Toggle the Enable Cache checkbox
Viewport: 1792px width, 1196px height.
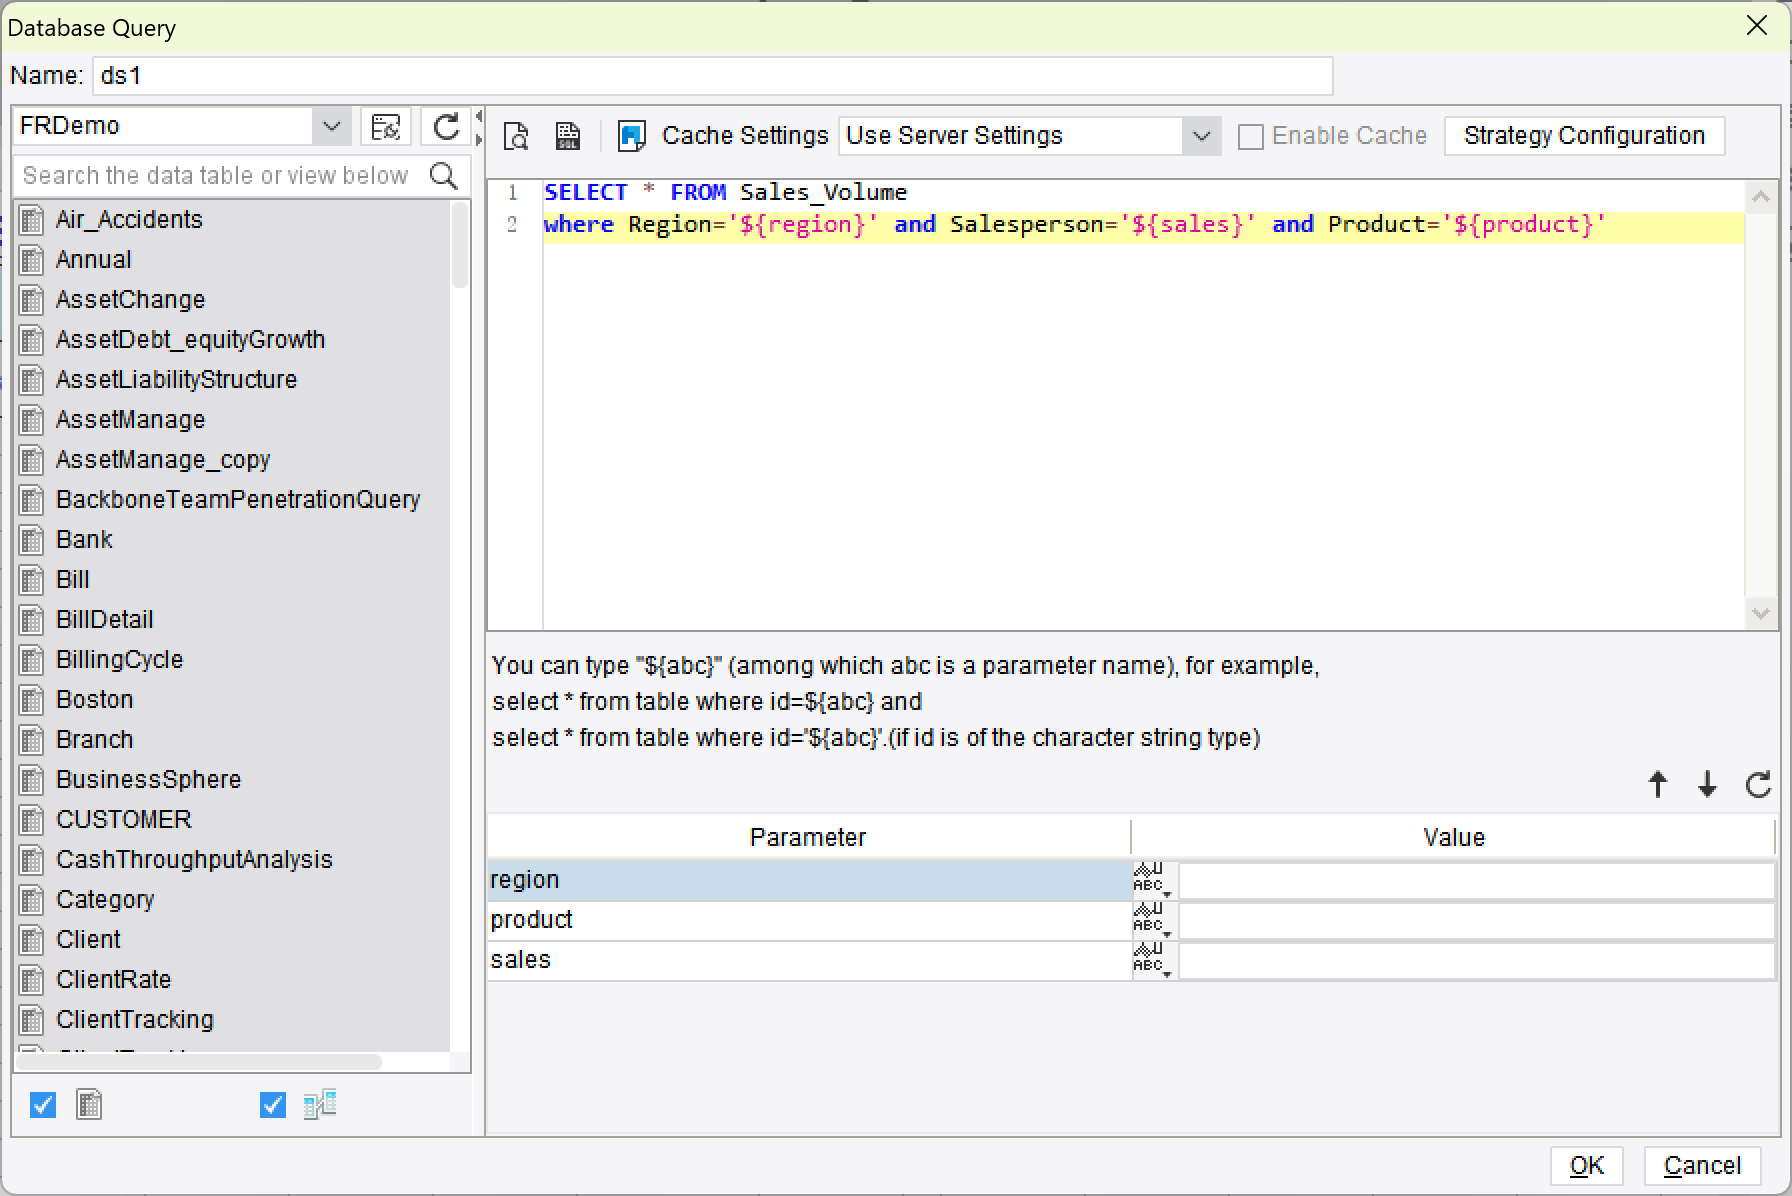[x=1250, y=137]
